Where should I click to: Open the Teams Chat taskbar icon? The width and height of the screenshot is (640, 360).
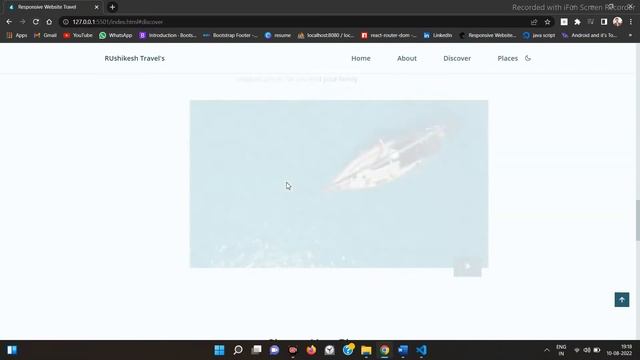275,350
